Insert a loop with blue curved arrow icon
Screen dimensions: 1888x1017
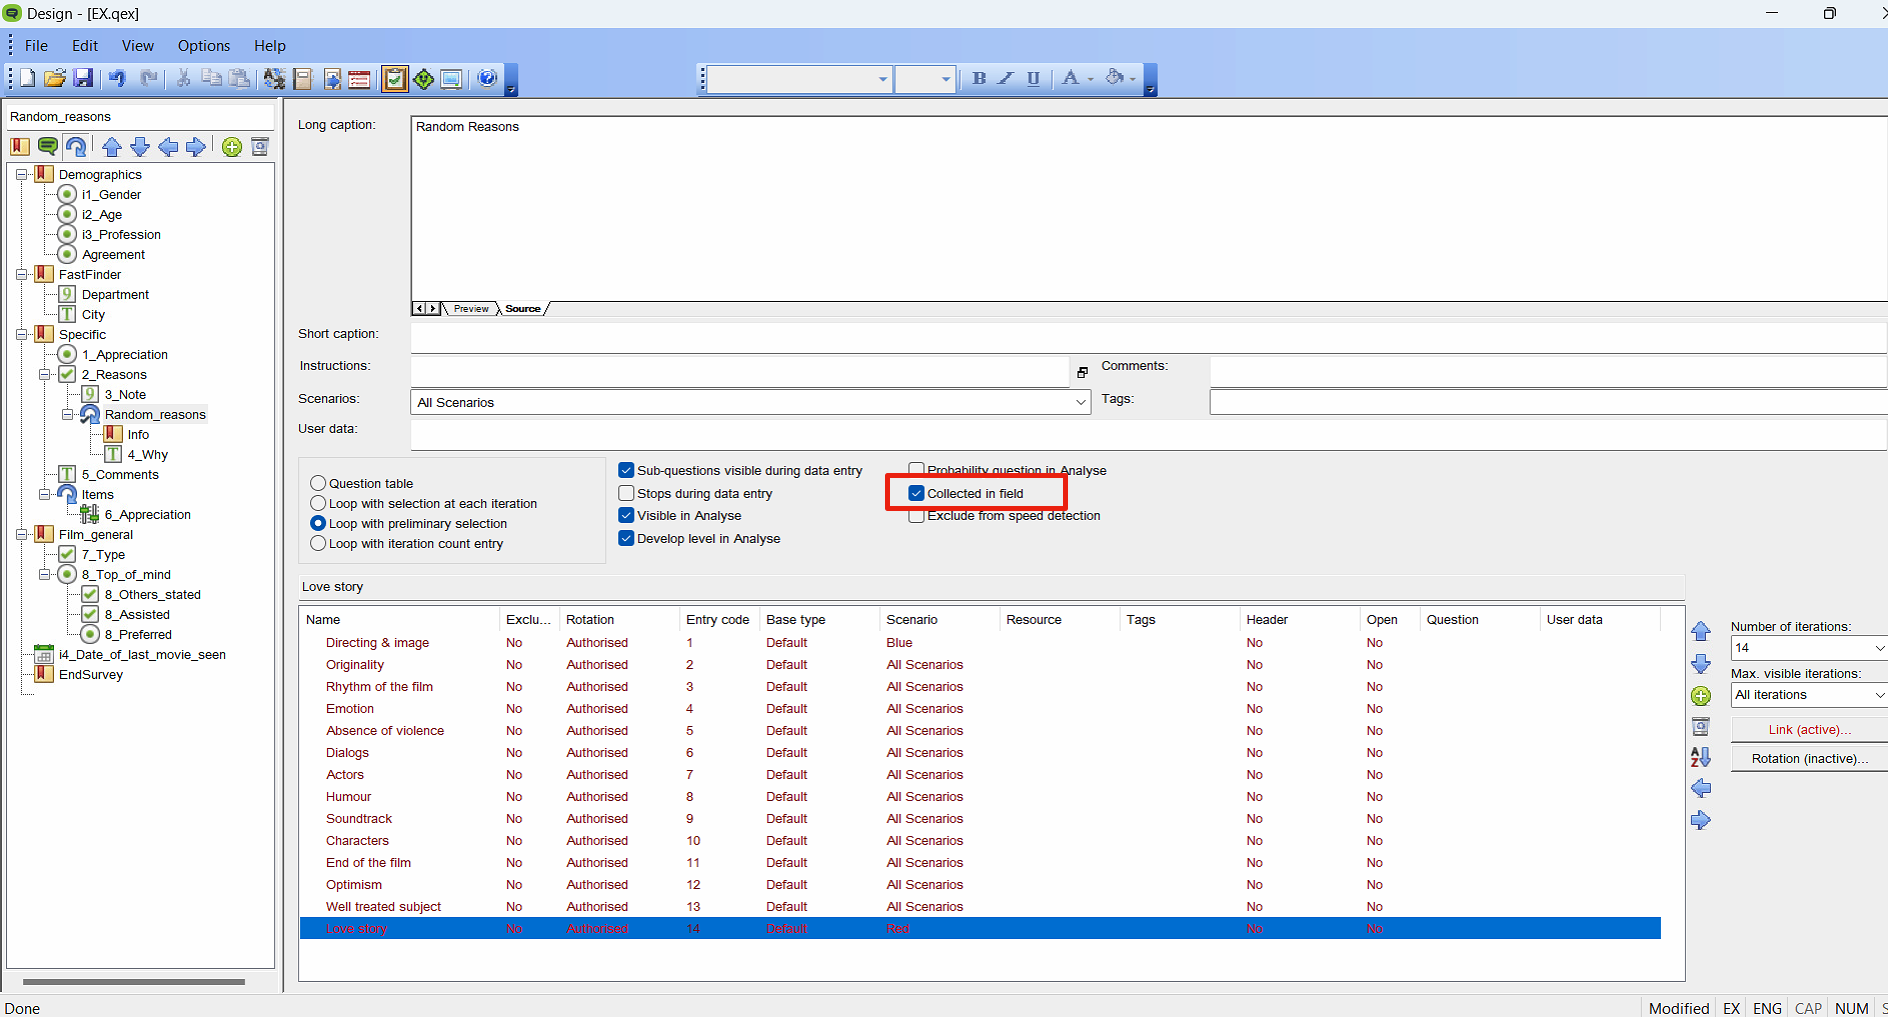pyautogui.click(x=76, y=147)
